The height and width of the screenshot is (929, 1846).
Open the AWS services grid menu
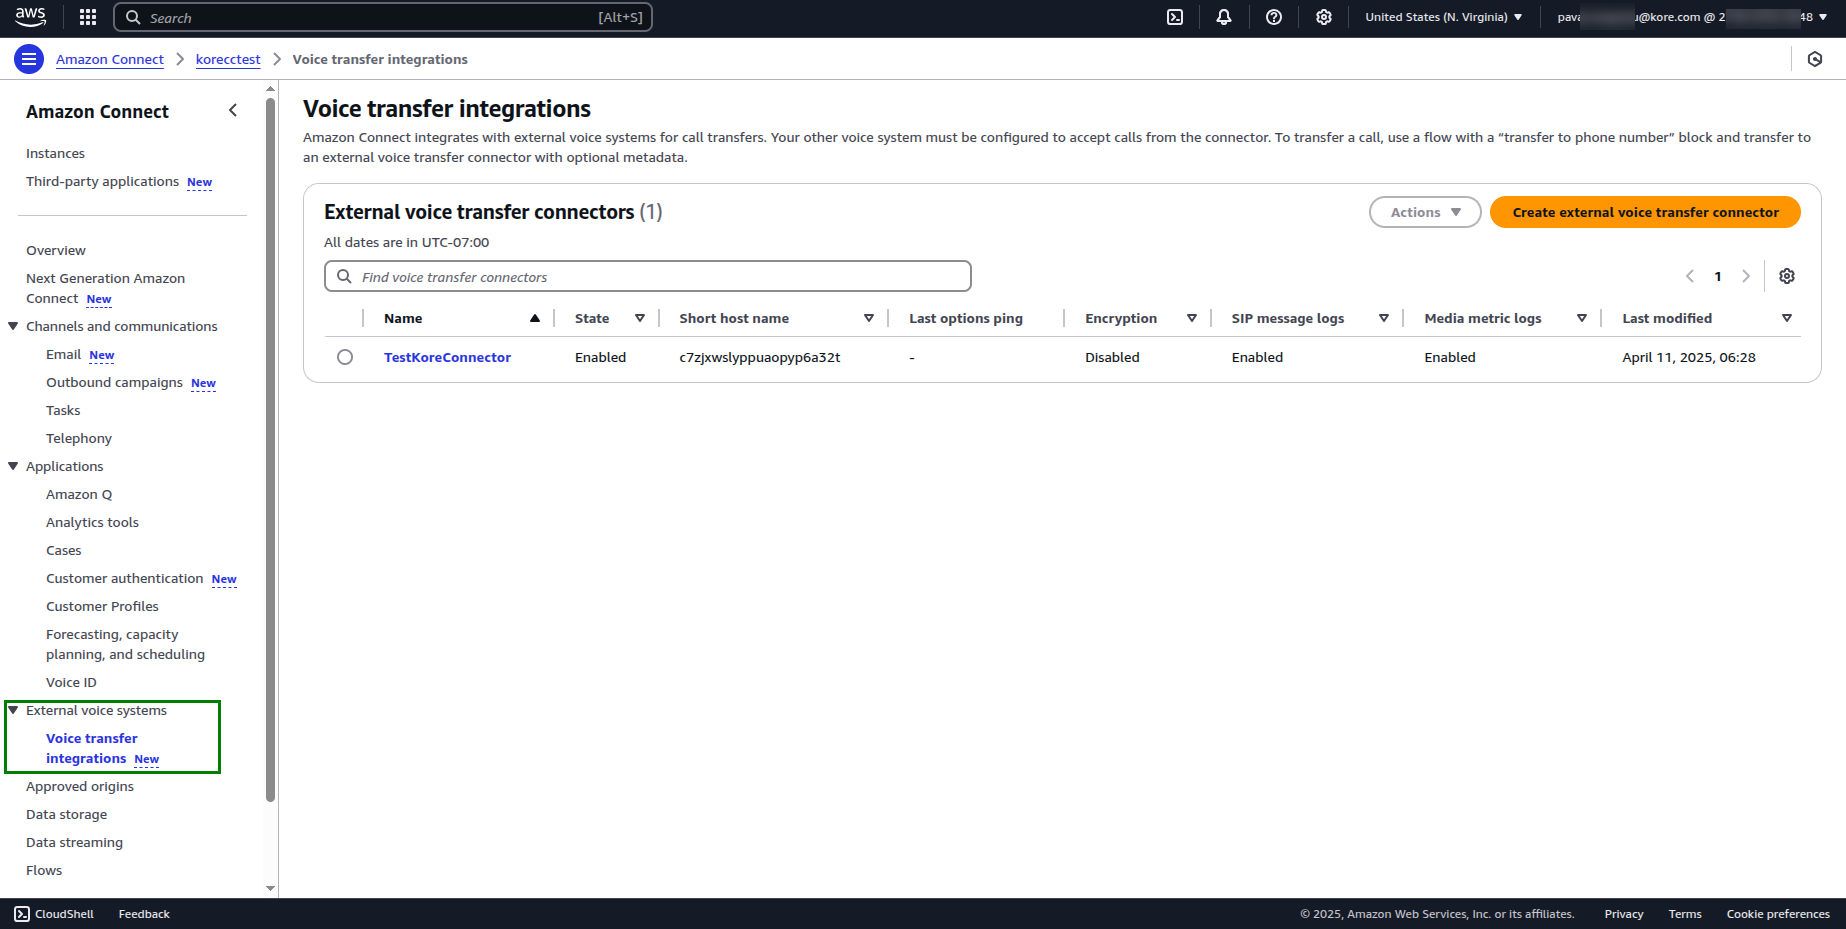coord(88,17)
